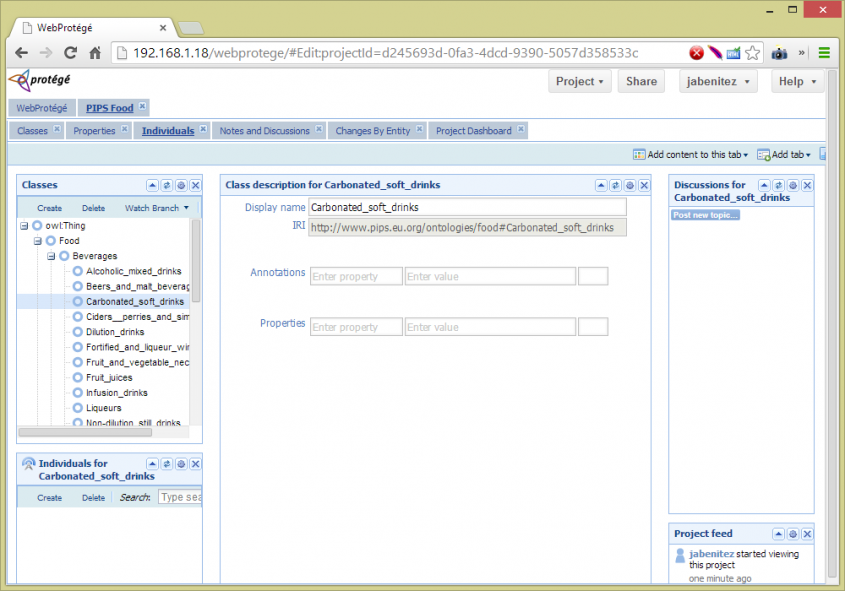This screenshot has width=845, height=591.
Task: Click the Display name text field
Action: click(x=467, y=207)
